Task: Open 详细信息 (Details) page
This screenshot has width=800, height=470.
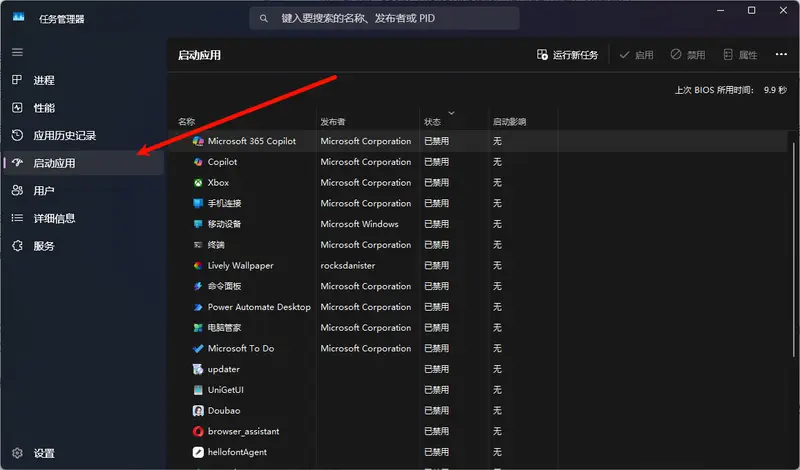Action: click(x=83, y=218)
